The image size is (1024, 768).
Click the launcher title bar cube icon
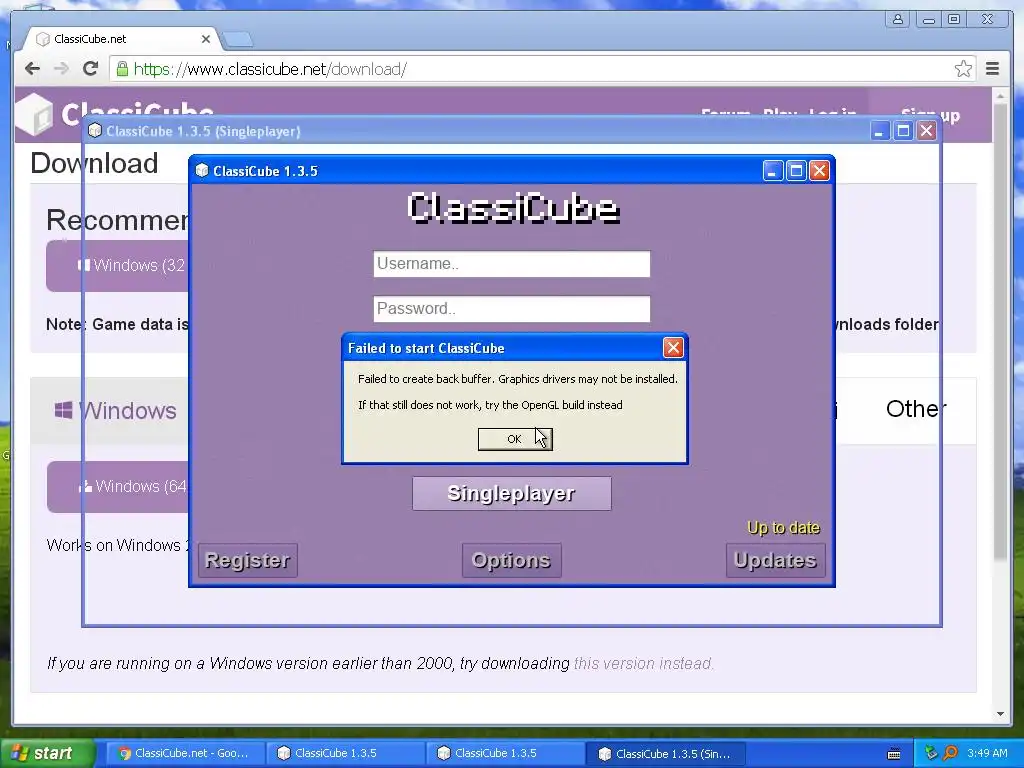202,171
